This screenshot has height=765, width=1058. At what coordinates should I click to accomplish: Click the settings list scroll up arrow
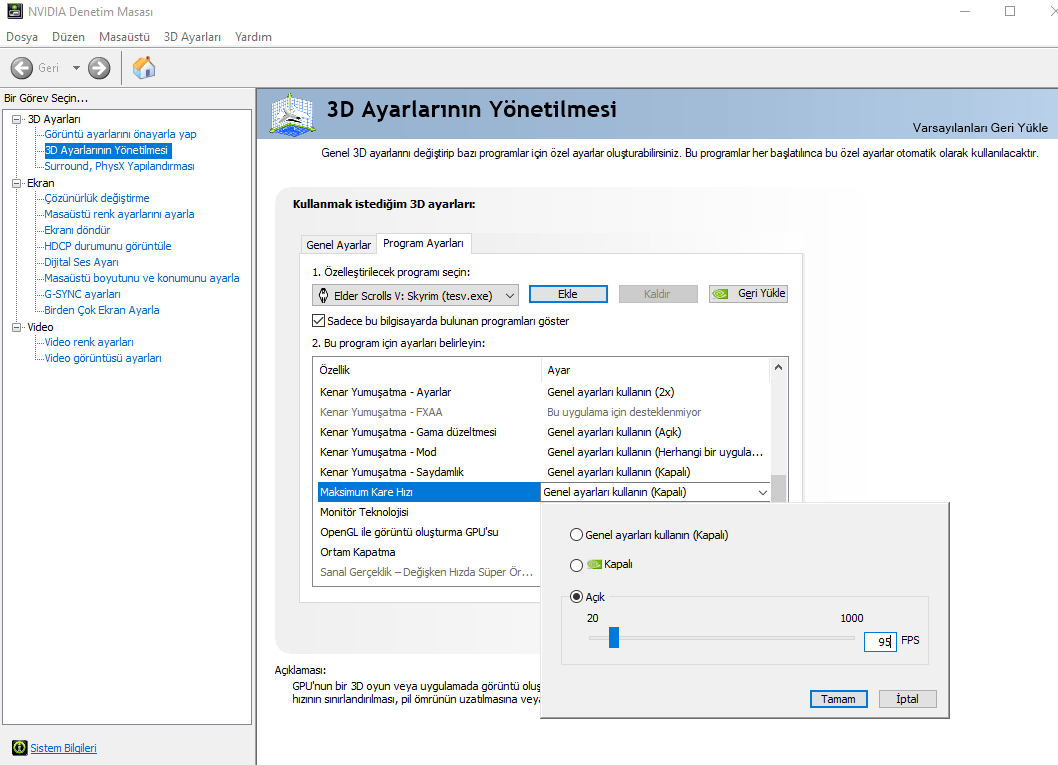coord(779,368)
